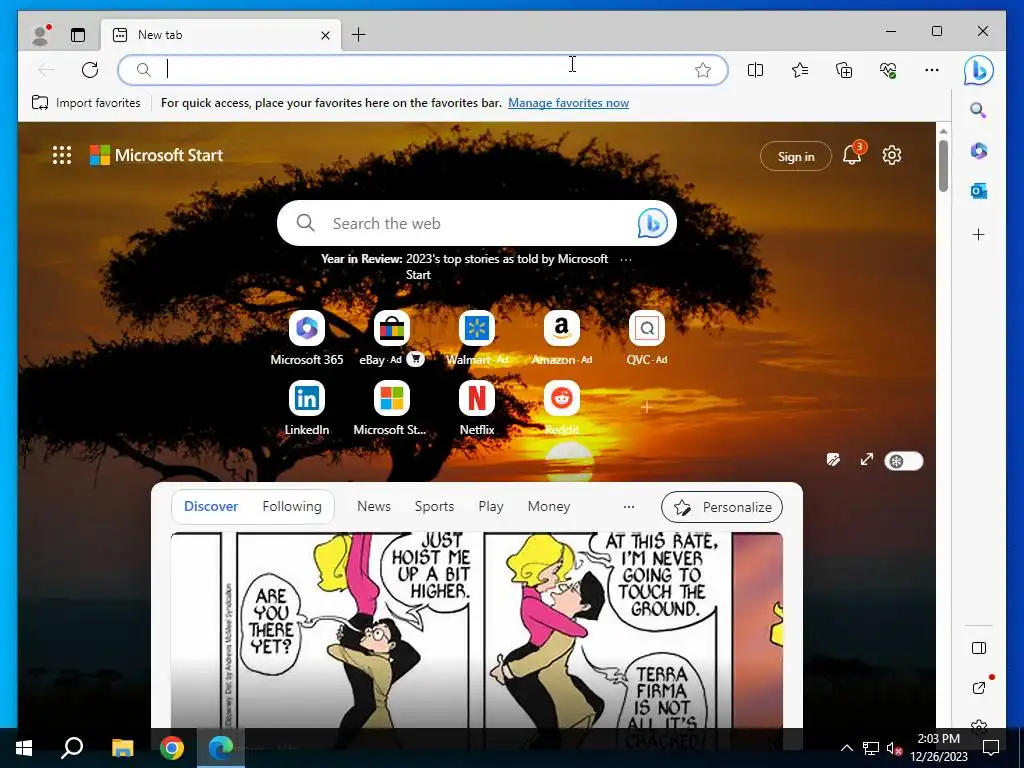
Task: Open a new tab
Action: click(x=359, y=35)
